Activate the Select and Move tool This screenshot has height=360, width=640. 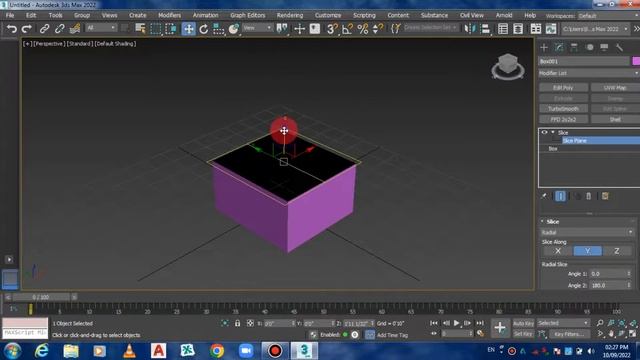point(188,29)
